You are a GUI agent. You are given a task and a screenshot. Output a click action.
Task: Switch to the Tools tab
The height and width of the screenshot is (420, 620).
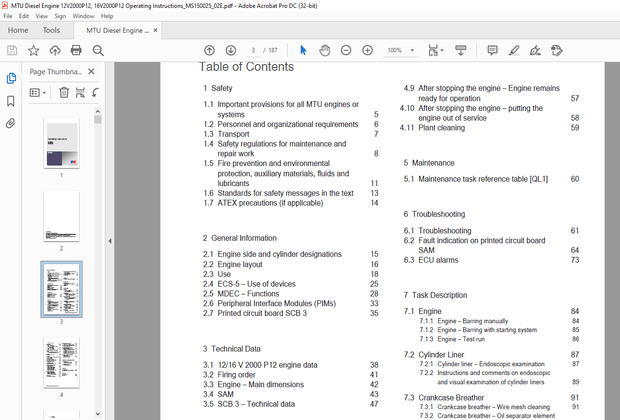51,30
